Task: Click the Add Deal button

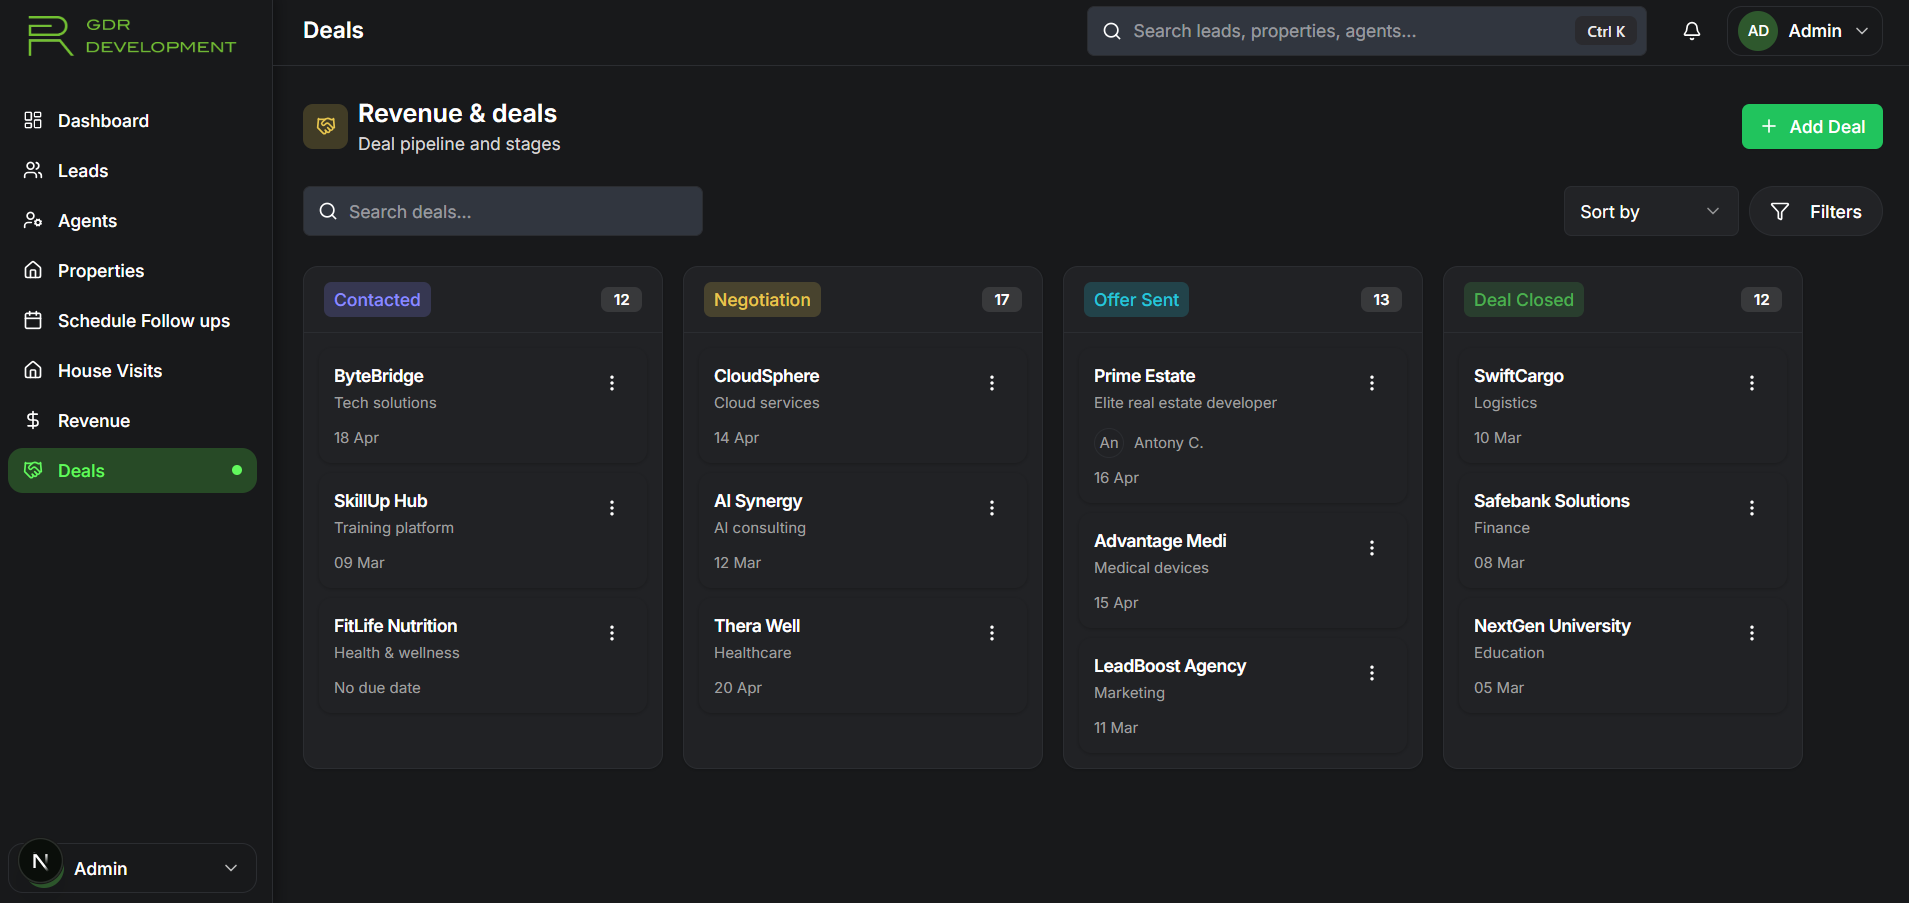Action: coord(1811,127)
